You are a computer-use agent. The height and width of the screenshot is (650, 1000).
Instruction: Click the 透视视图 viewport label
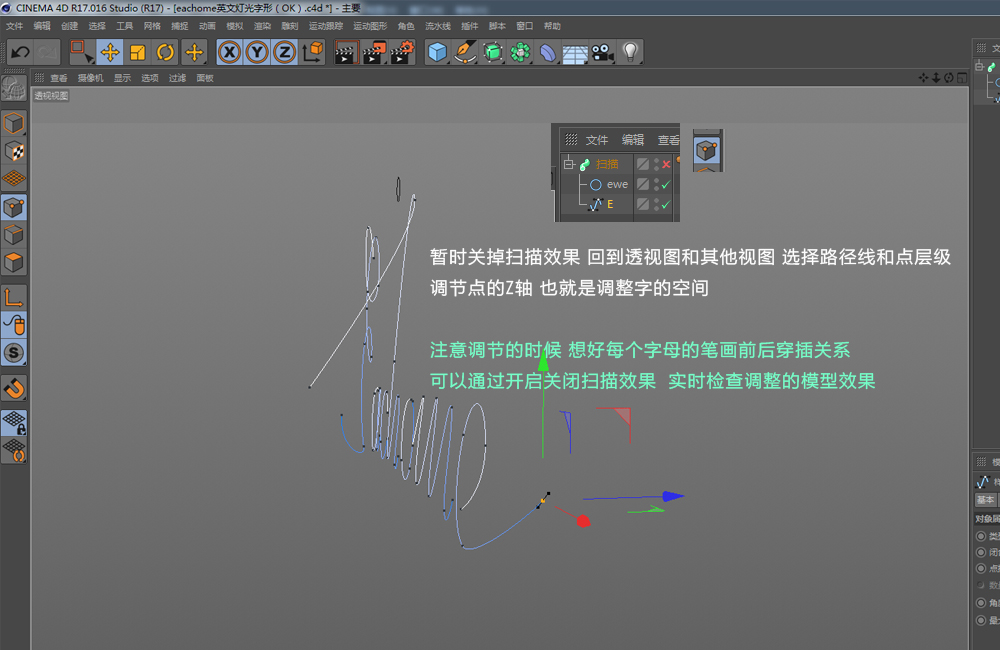[51, 96]
